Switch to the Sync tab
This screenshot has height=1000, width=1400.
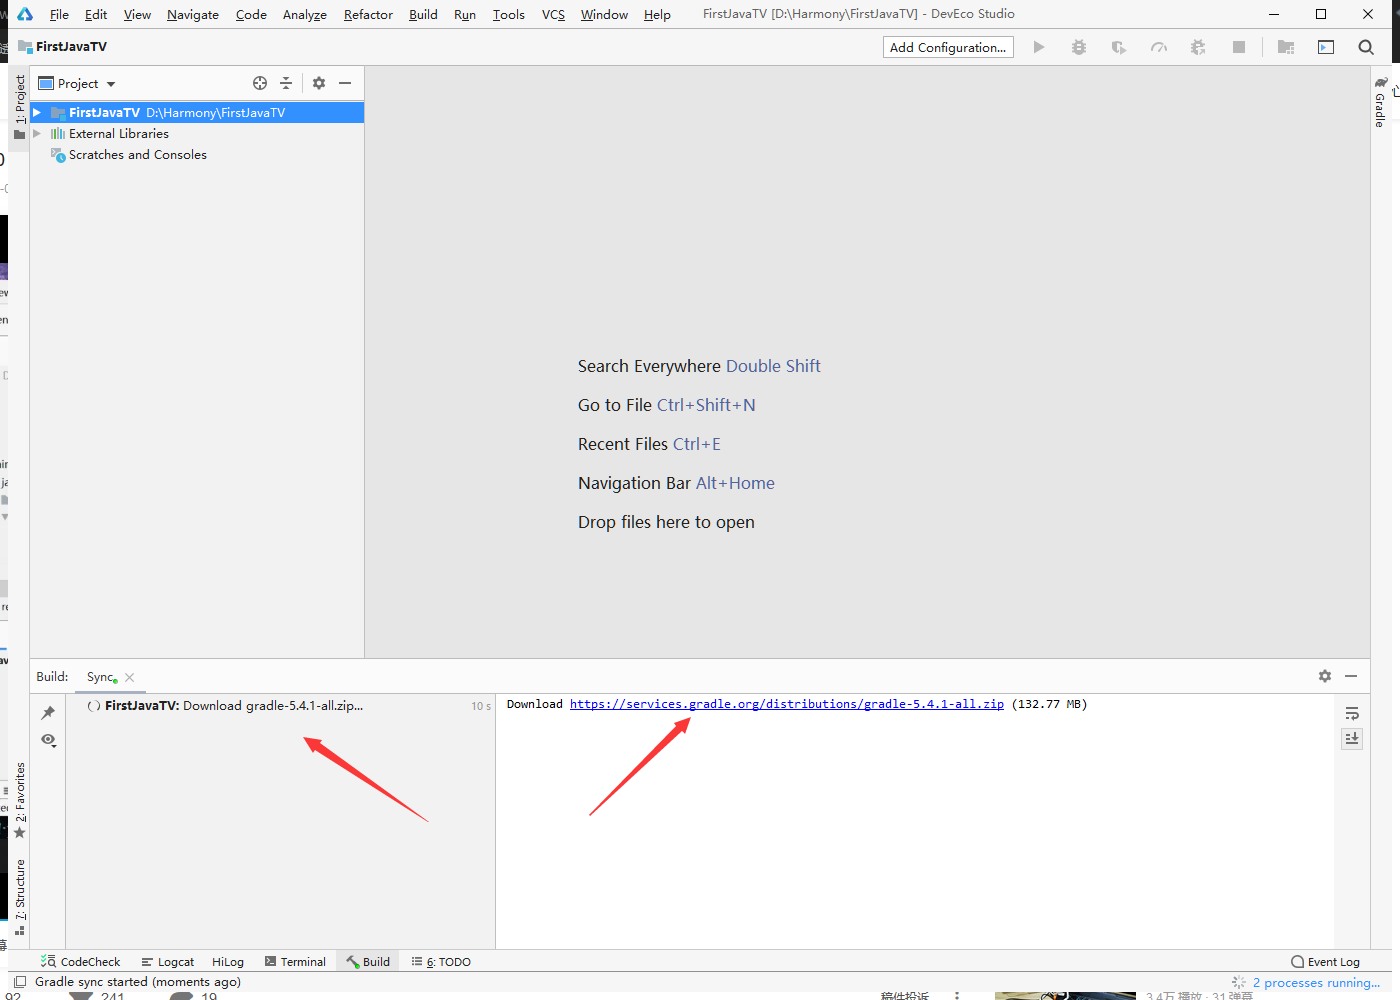[x=101, y=677]
